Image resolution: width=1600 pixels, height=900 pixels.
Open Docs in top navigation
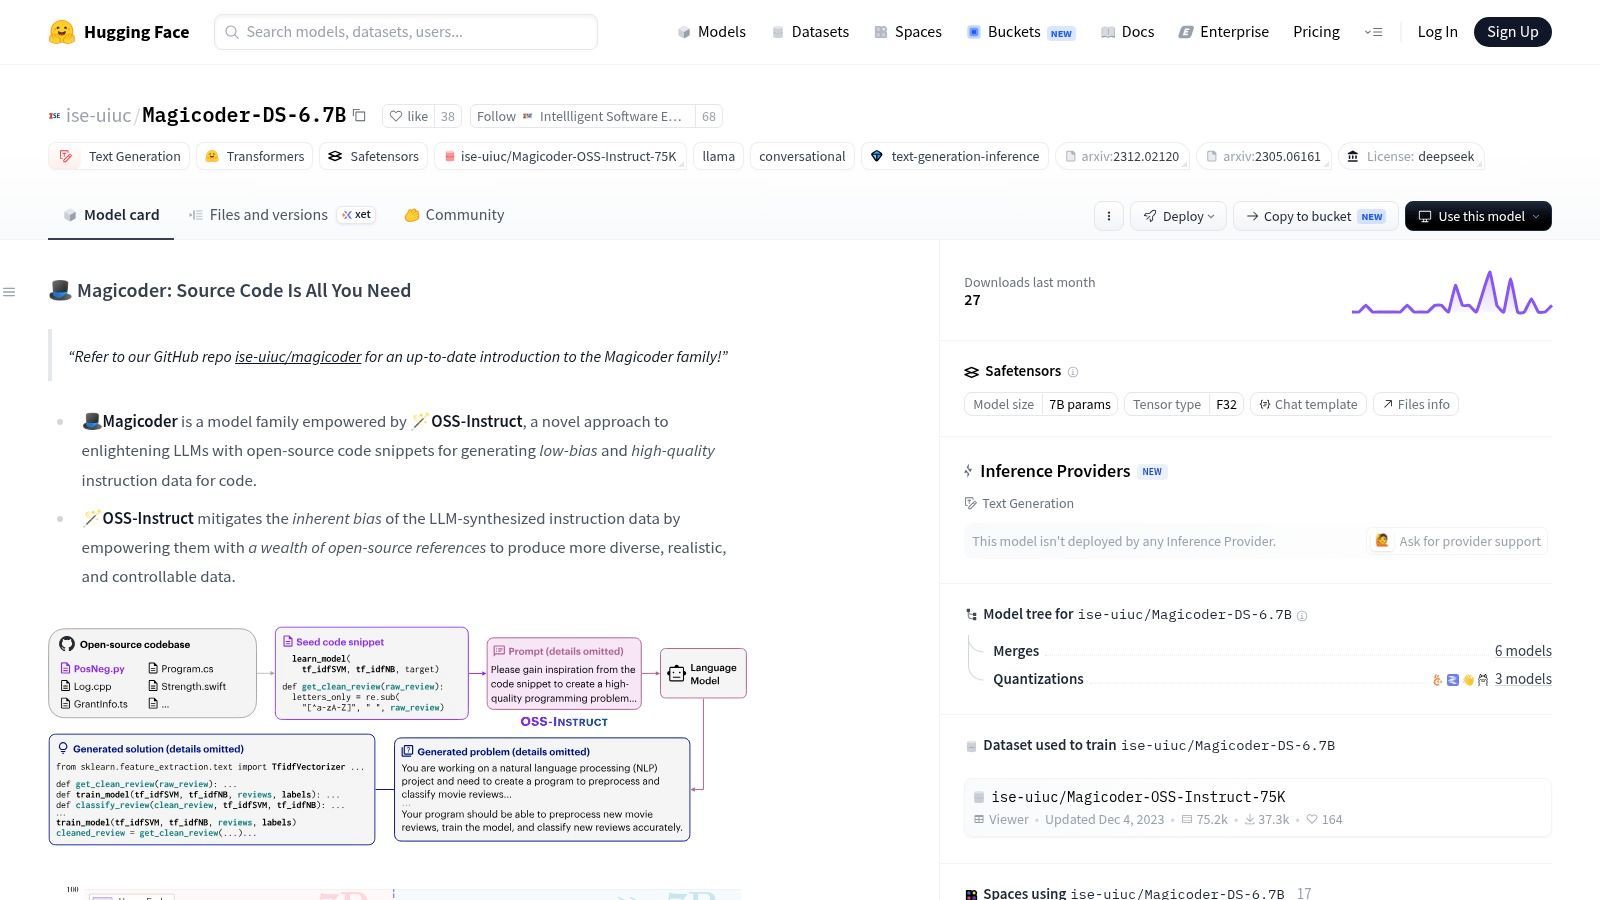1127,32
